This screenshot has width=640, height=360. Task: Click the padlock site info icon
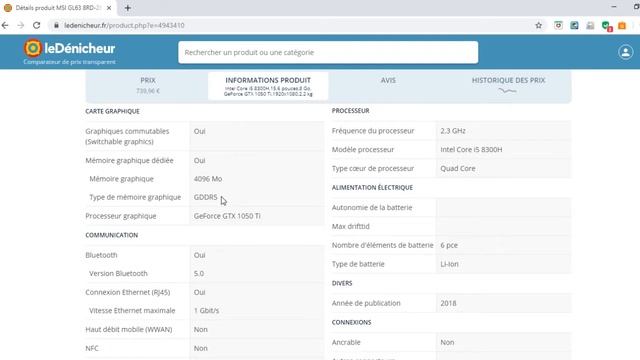pyautogui.click(x=56, y=25)
